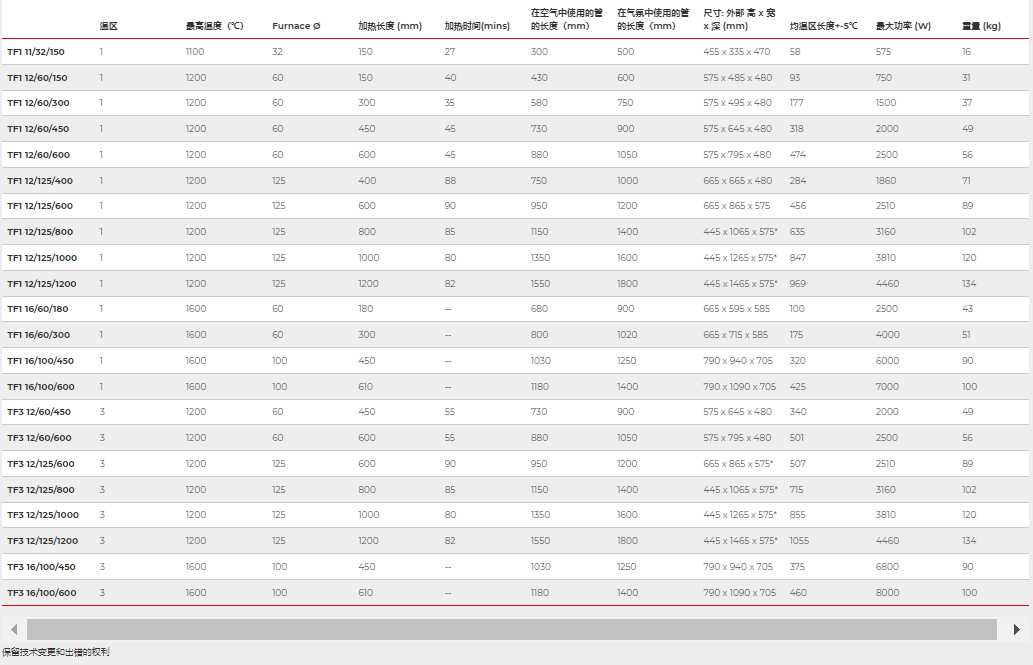Select the TF1 12/60/150 model name
Viewport: 1033px width, 665px height.
[37, 78]
